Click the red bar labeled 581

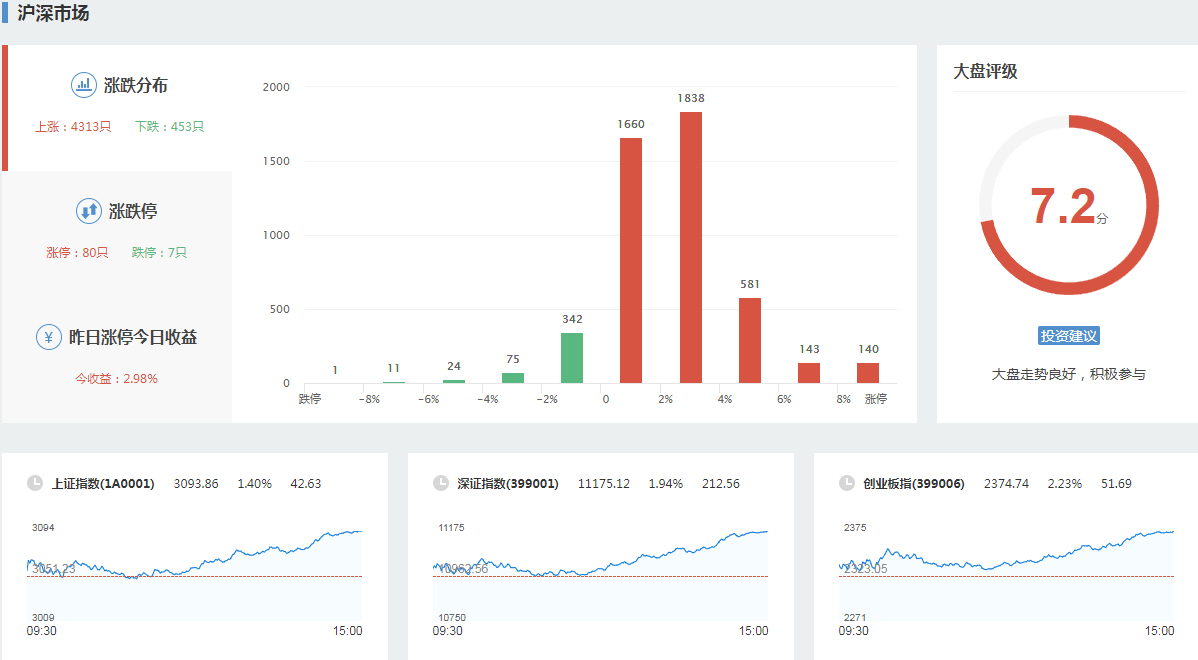coord(749,341)
